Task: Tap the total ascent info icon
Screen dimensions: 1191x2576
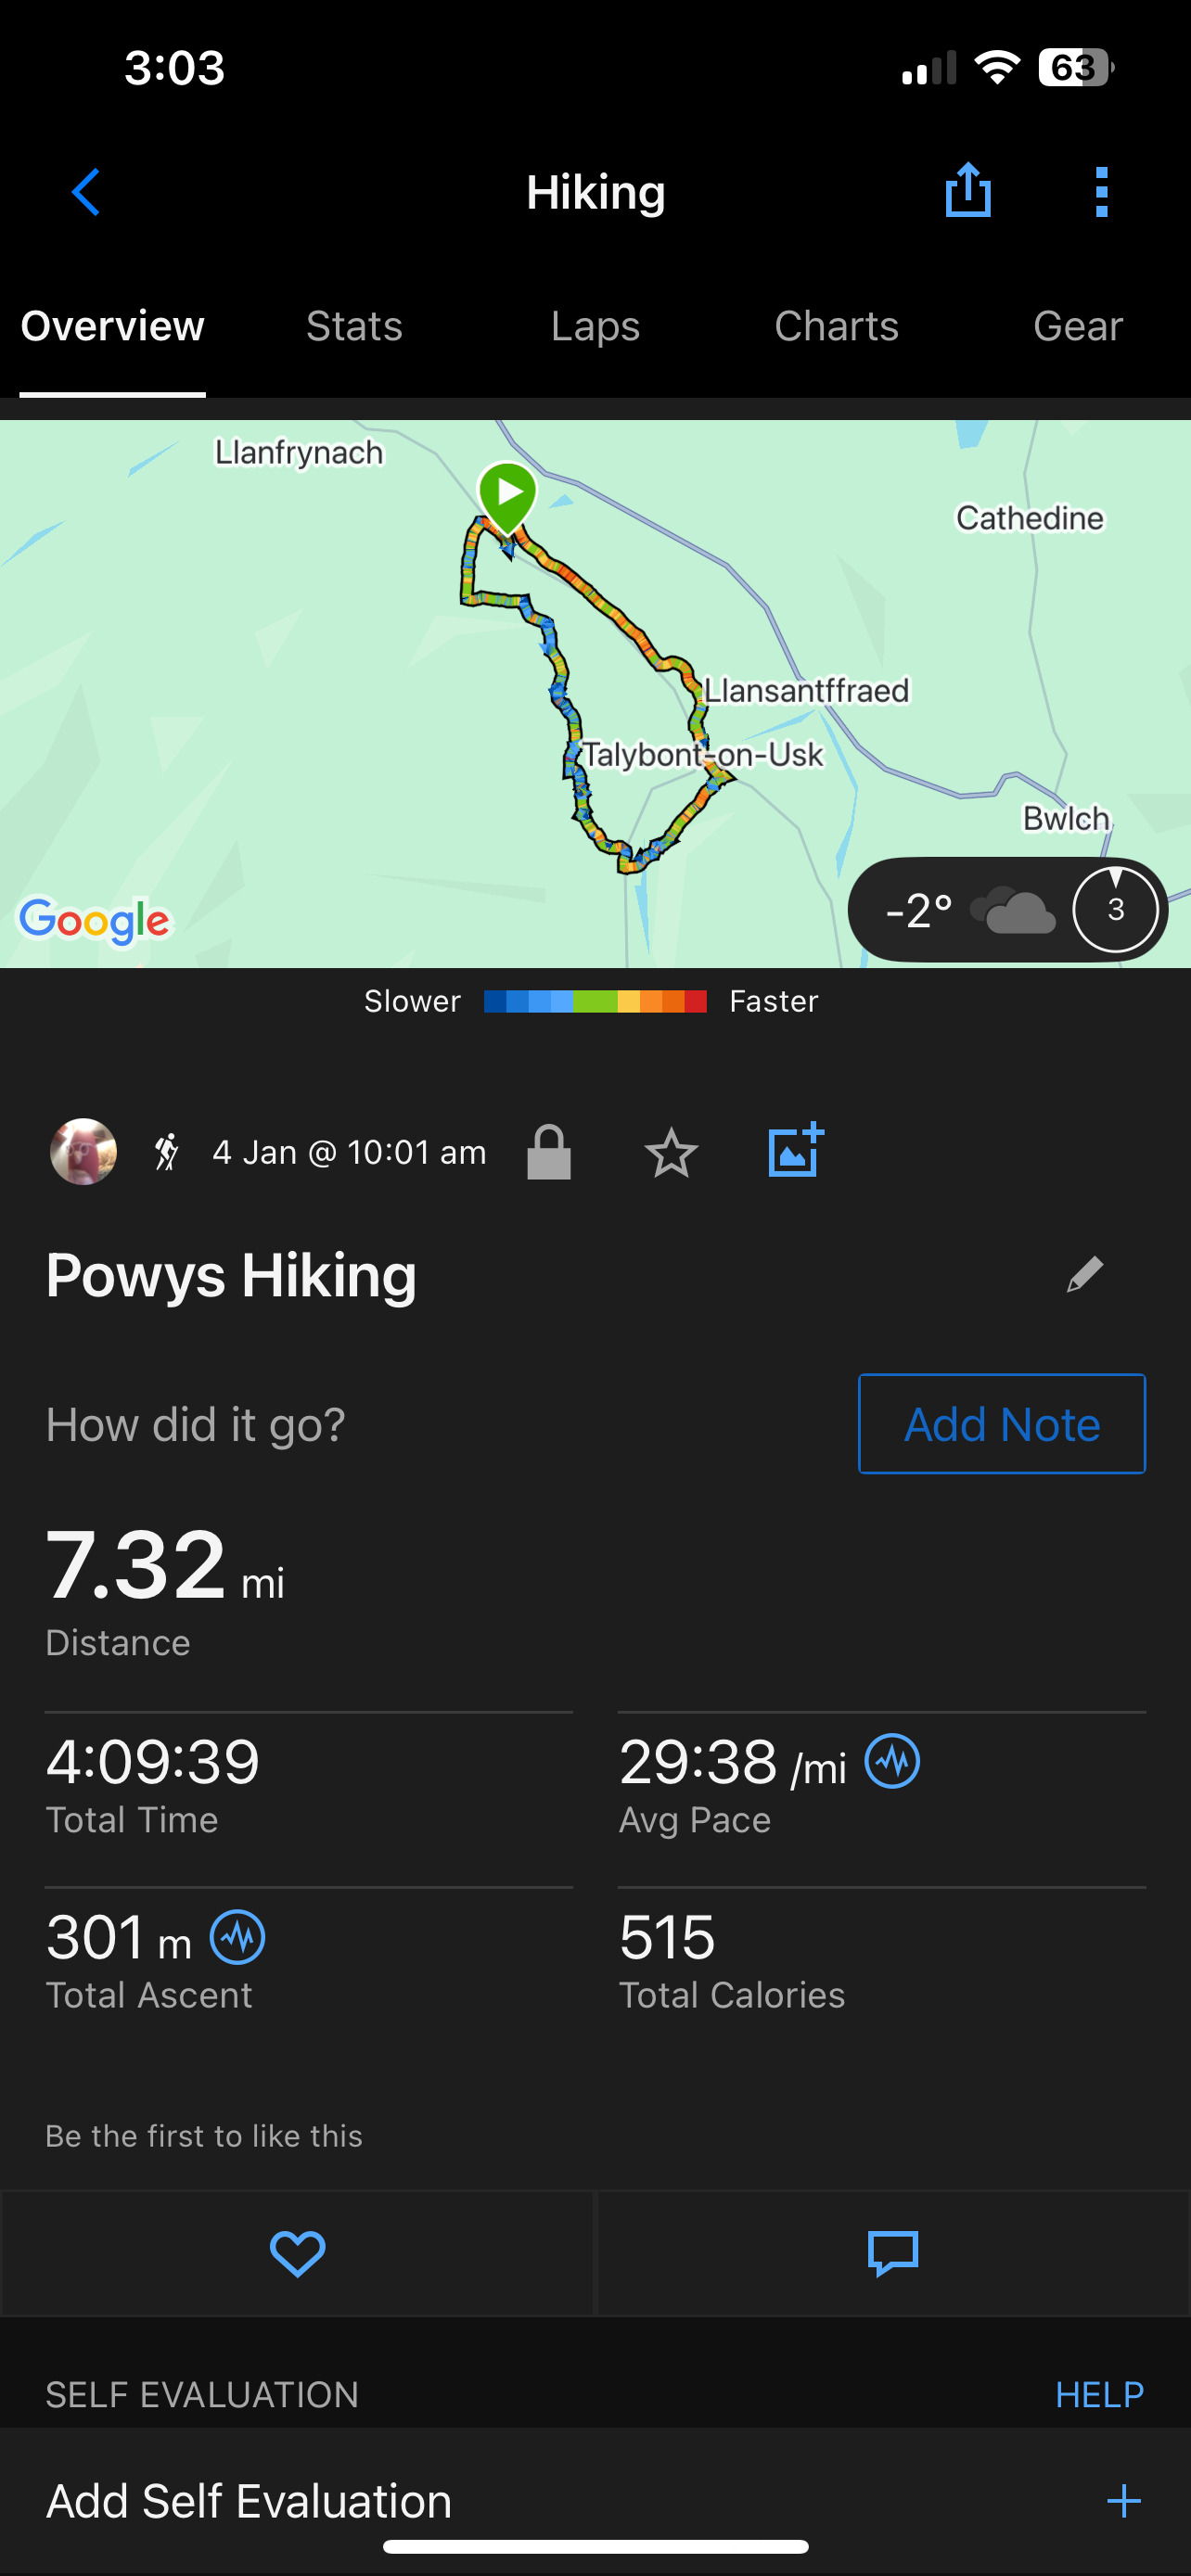Action: tap(238, 1937)
